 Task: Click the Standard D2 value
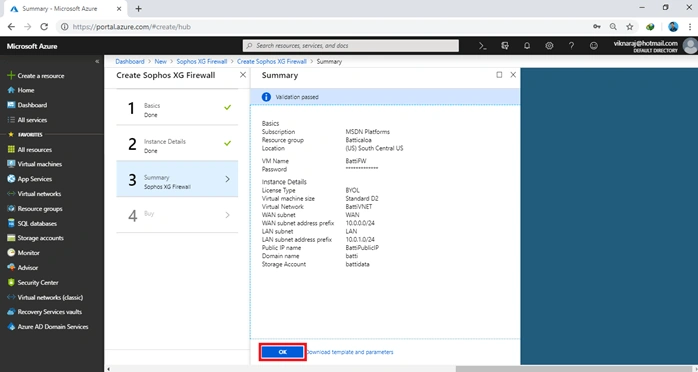click(362, 198)
